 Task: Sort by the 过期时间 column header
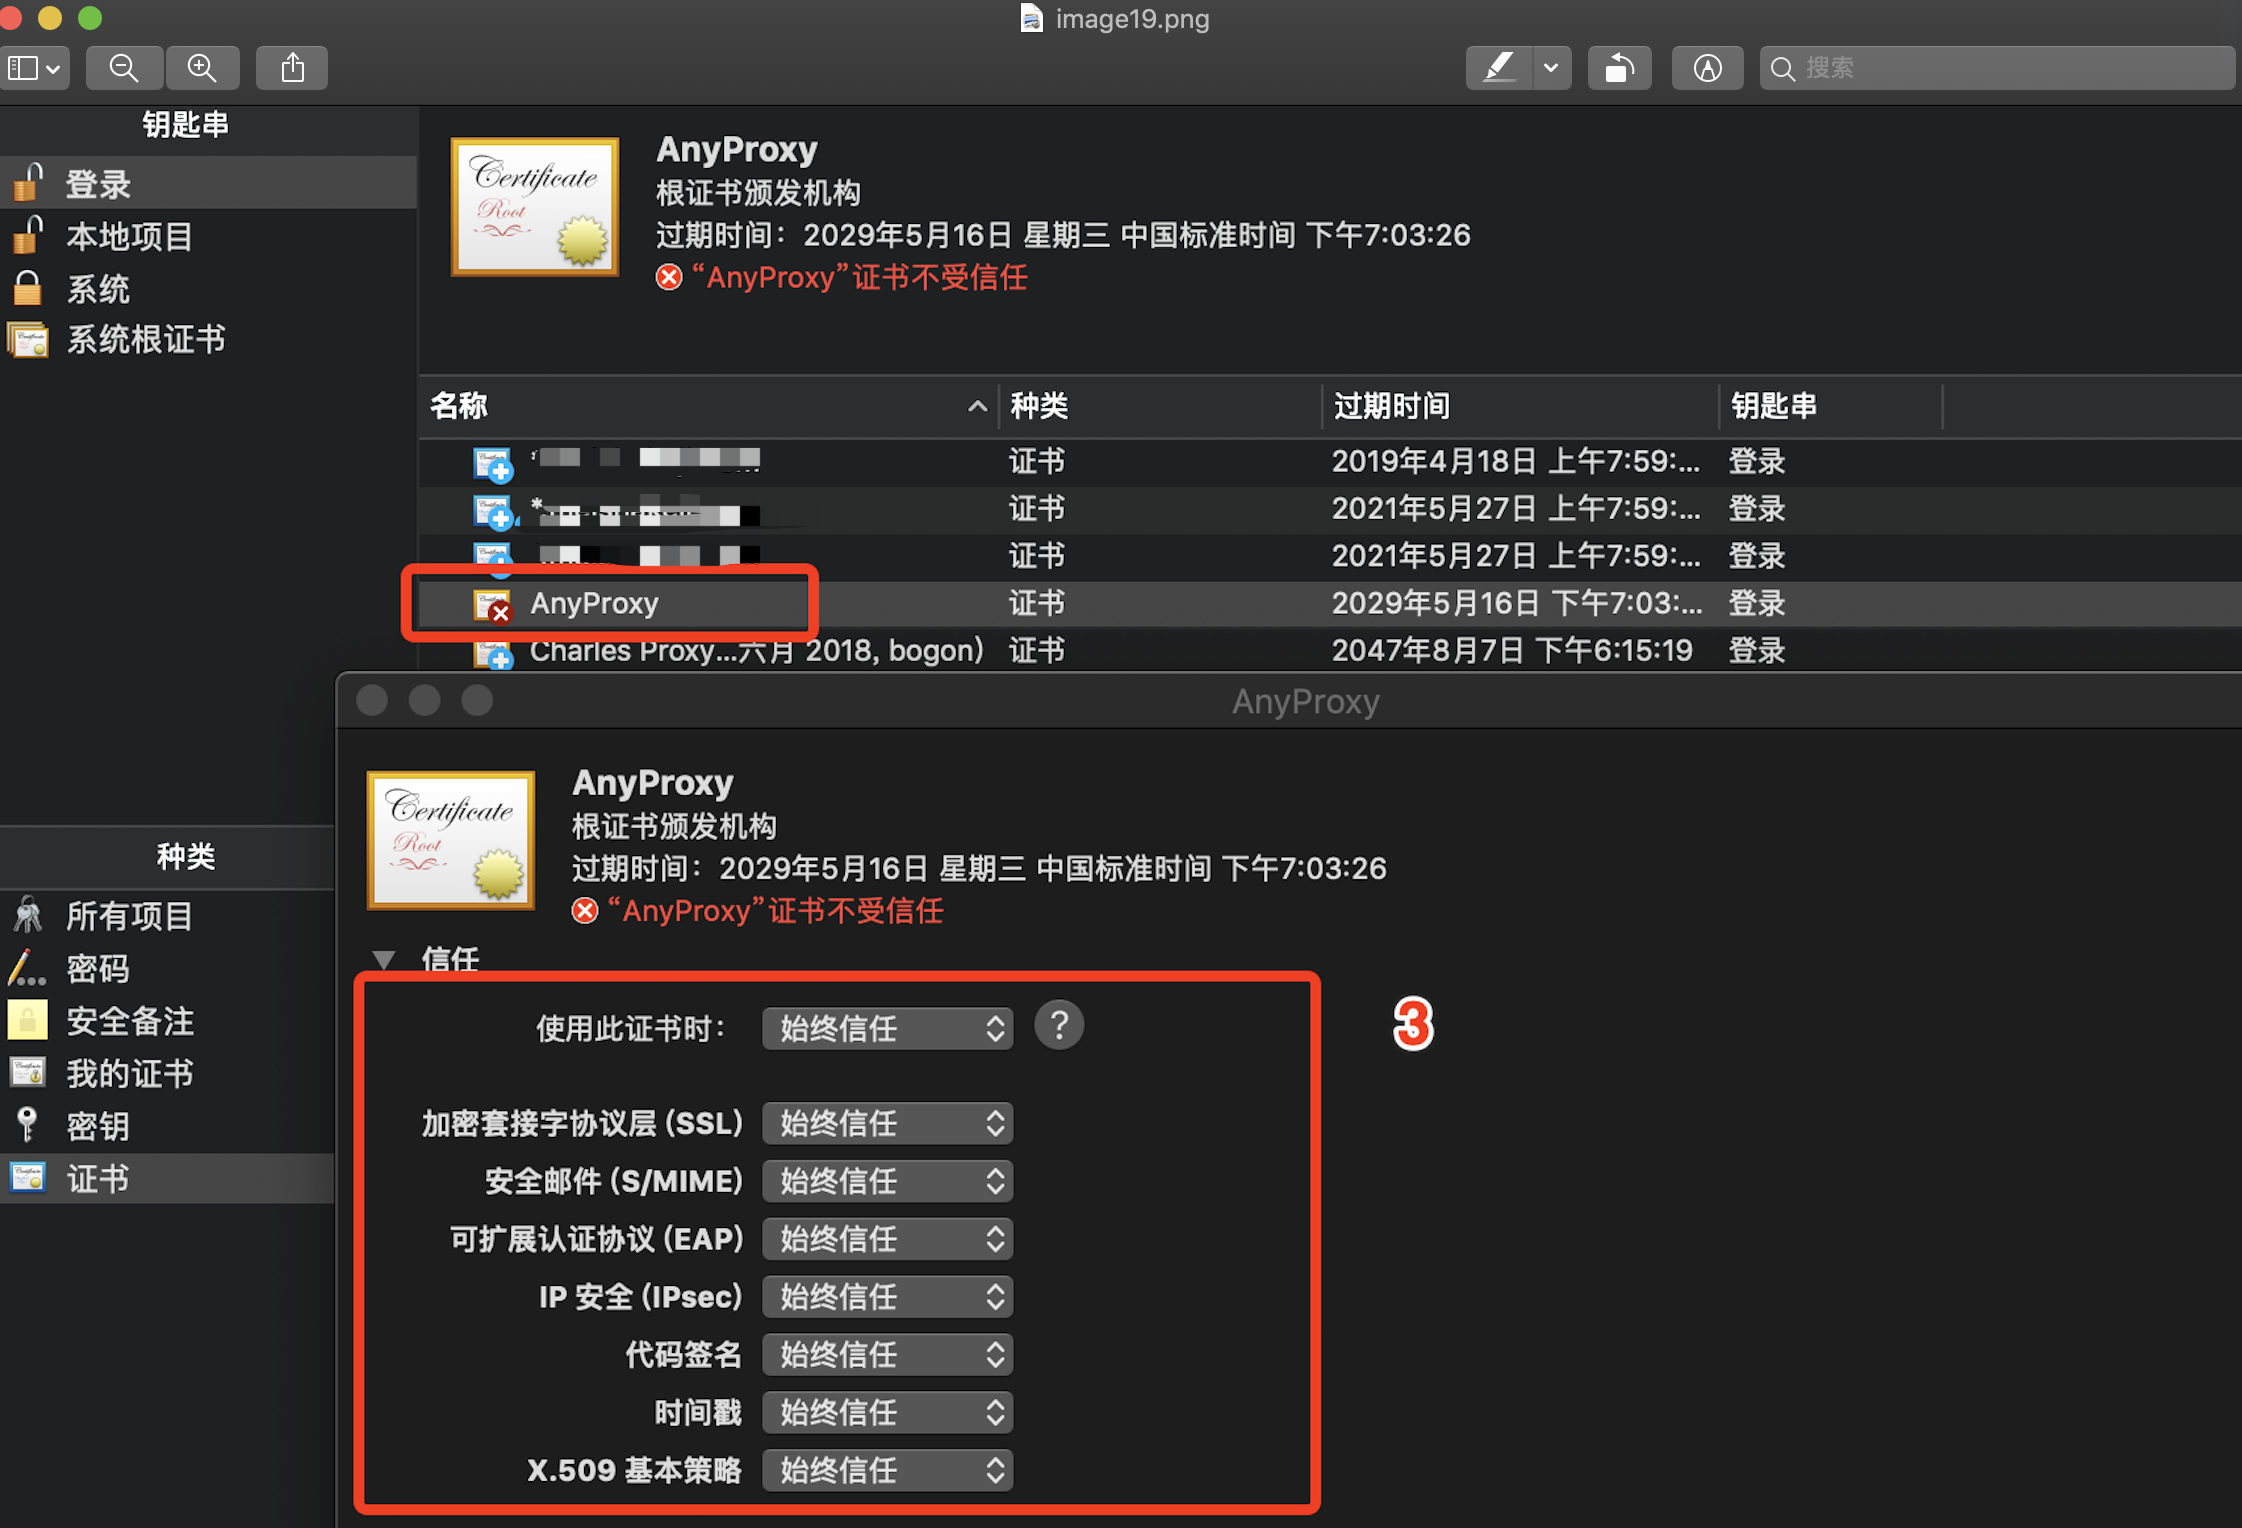(x=1392, y=406)
